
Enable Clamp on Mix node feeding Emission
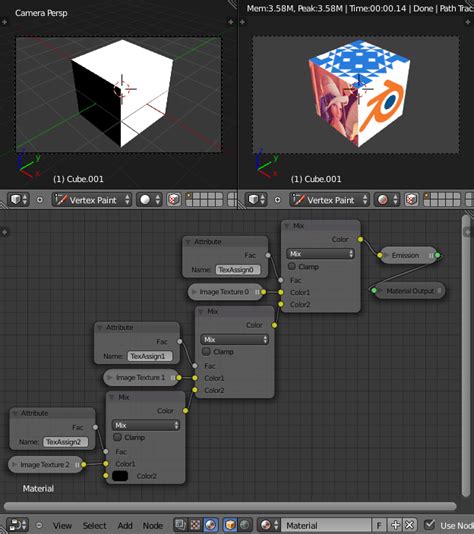(292, 266)
